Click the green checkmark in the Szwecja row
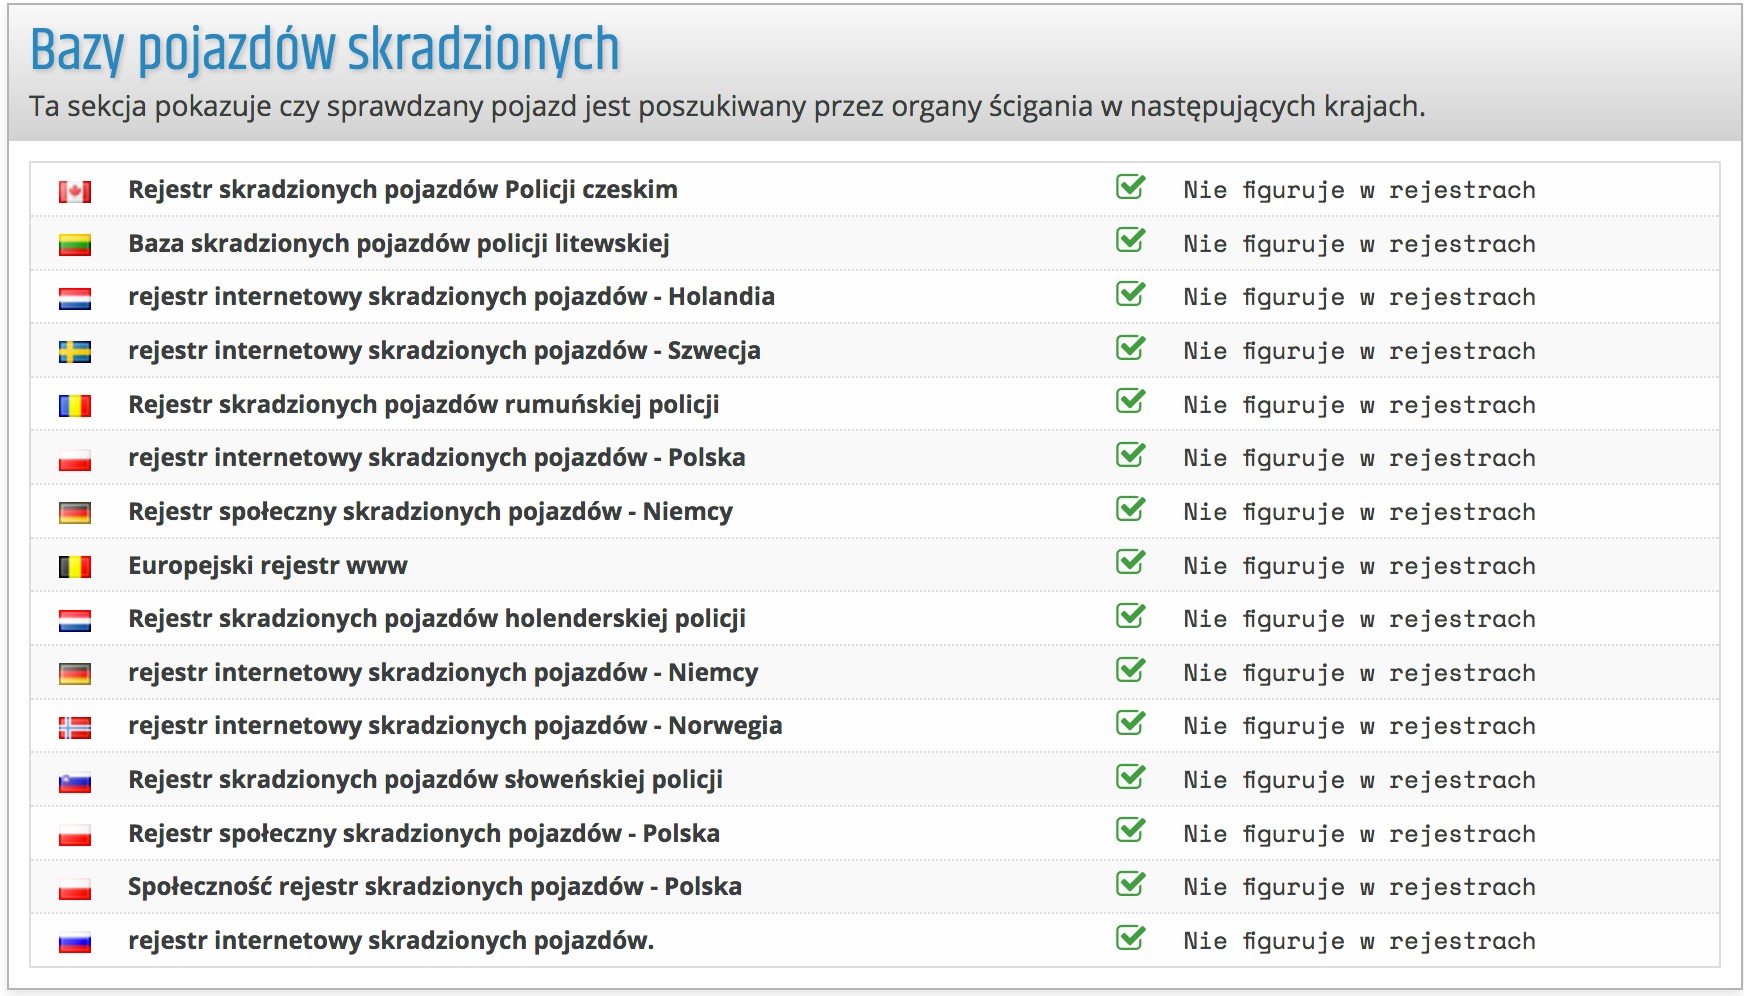Viewport: 1744px width, 996px height. (x=1131, y=348)
